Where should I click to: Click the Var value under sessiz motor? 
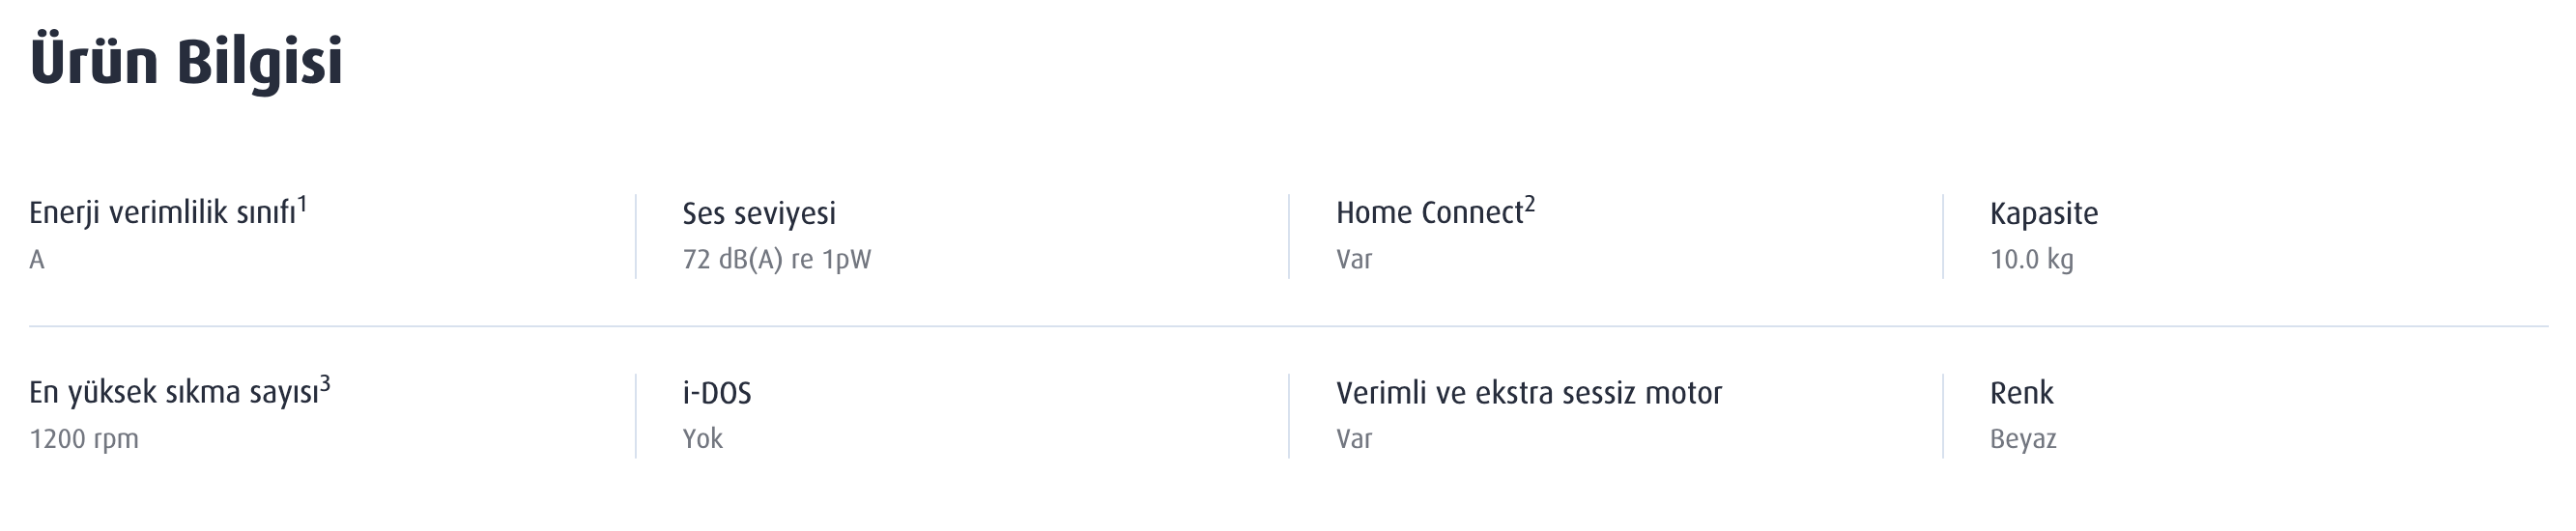[x=1354, y=439]
